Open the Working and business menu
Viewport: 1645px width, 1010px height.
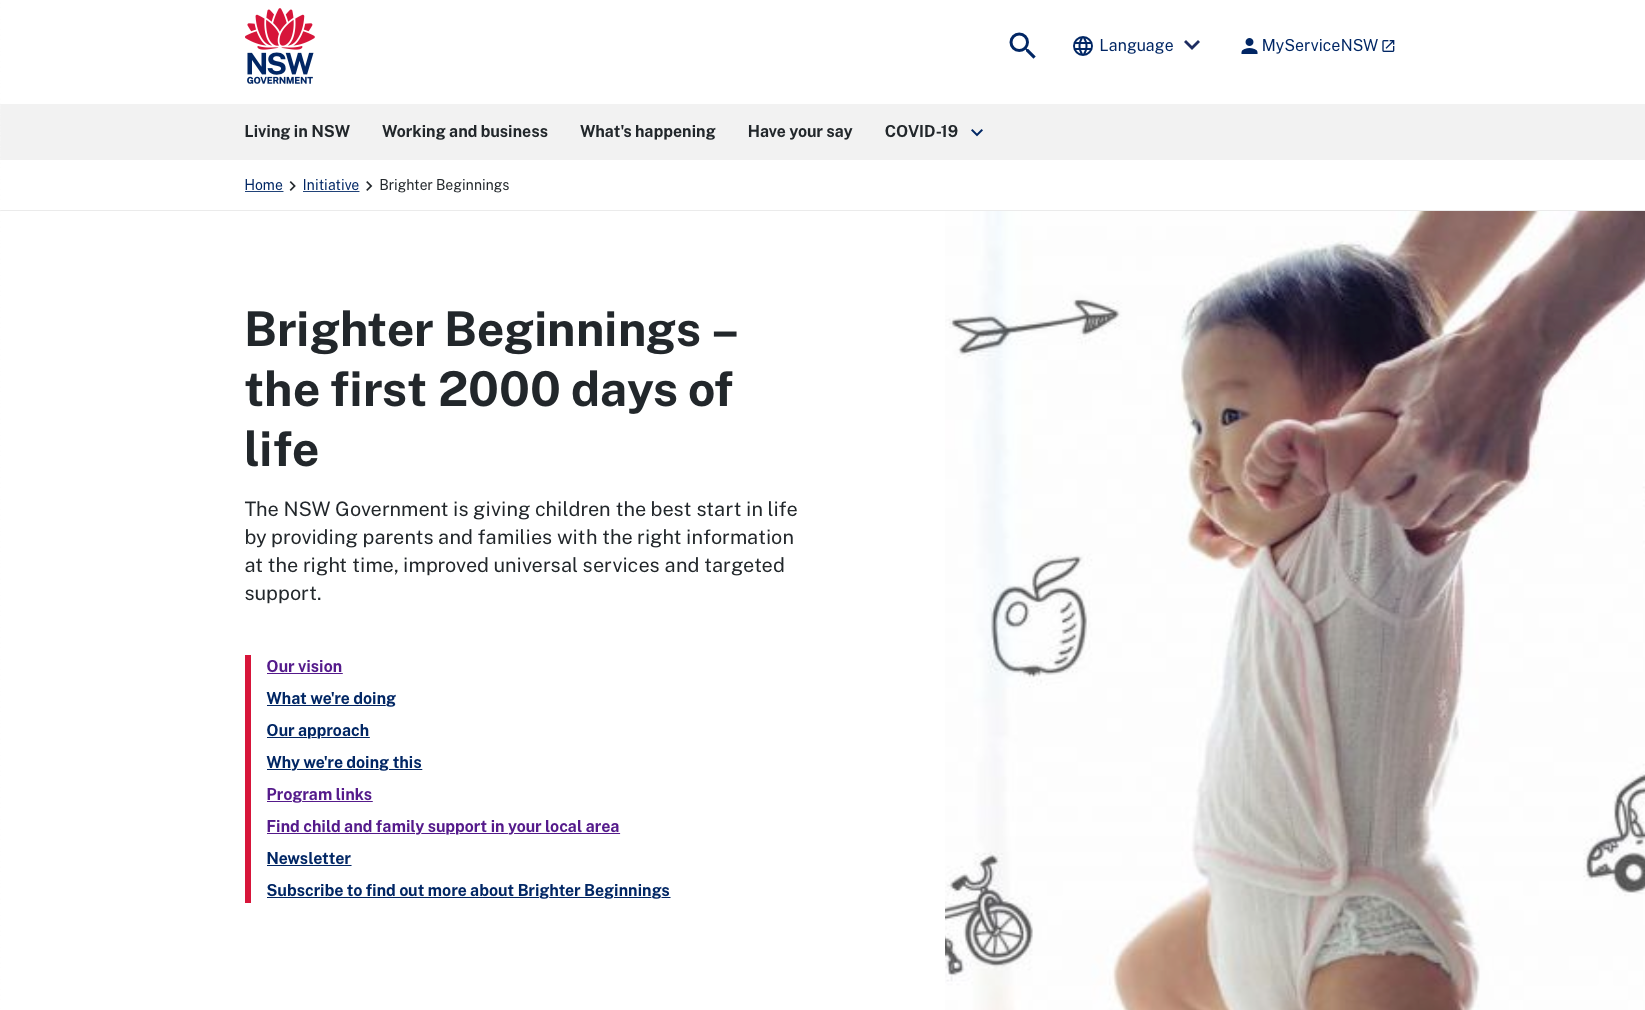465,132
